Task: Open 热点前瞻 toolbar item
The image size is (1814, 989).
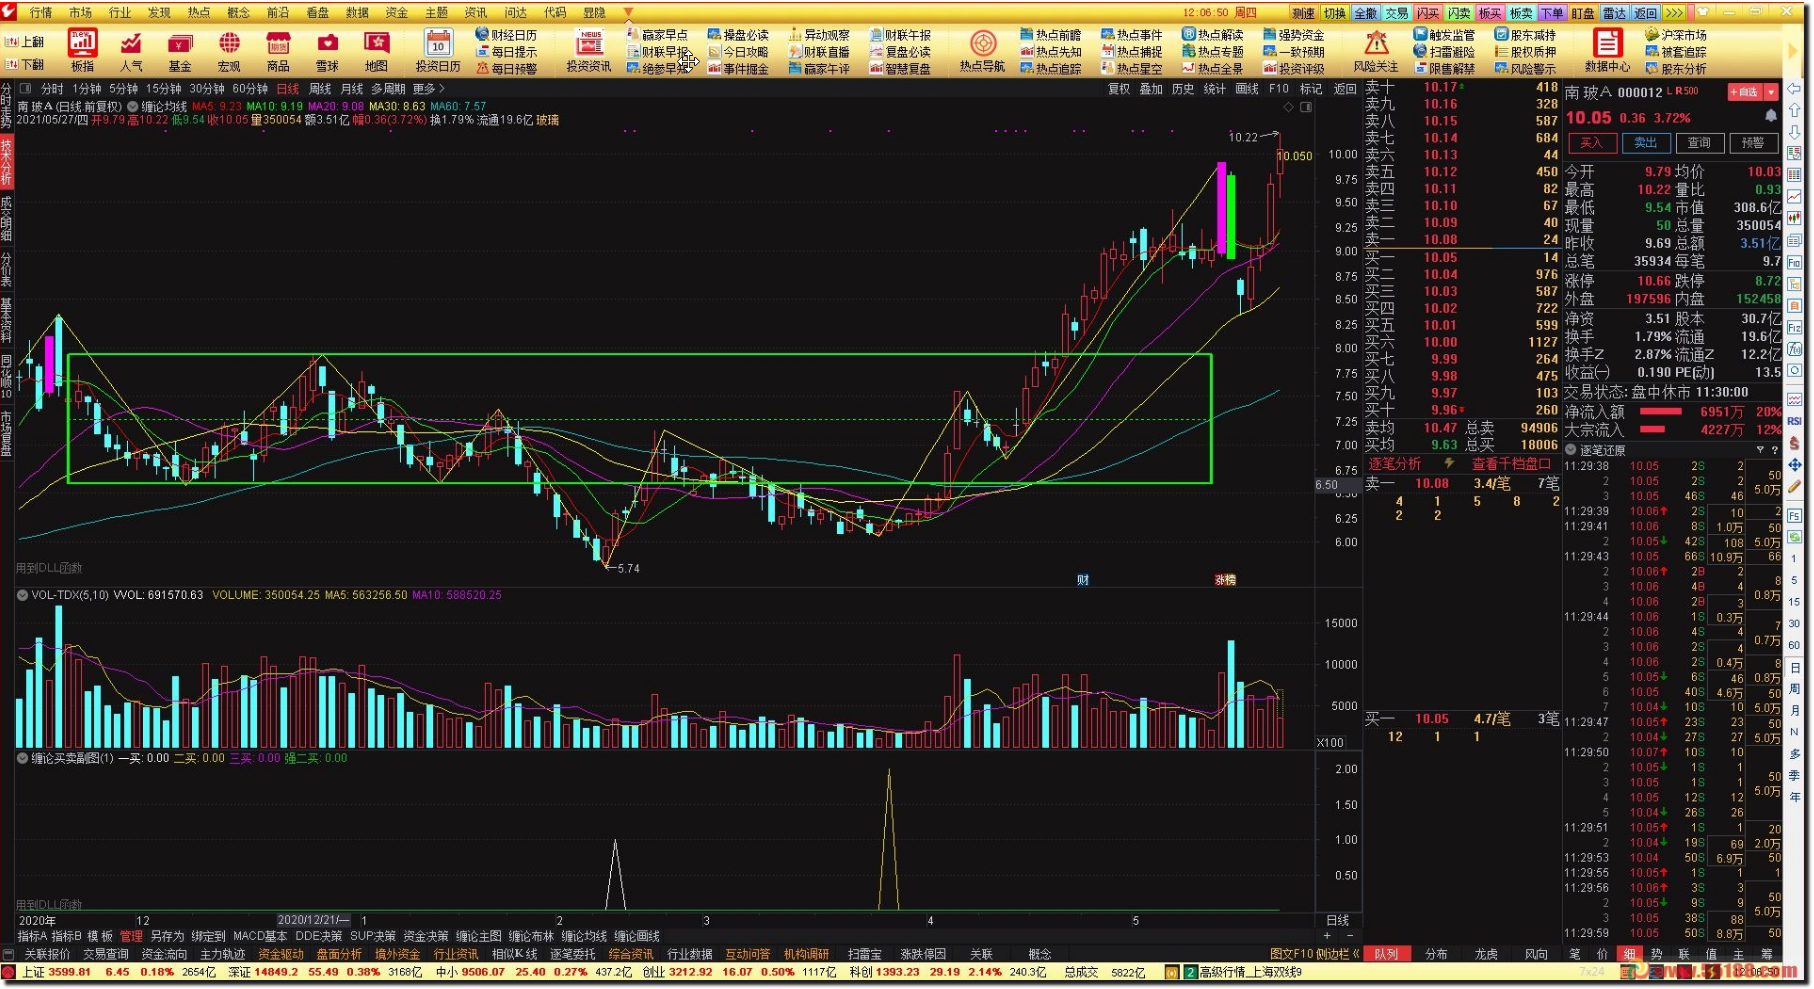Action: point(1051,35)
